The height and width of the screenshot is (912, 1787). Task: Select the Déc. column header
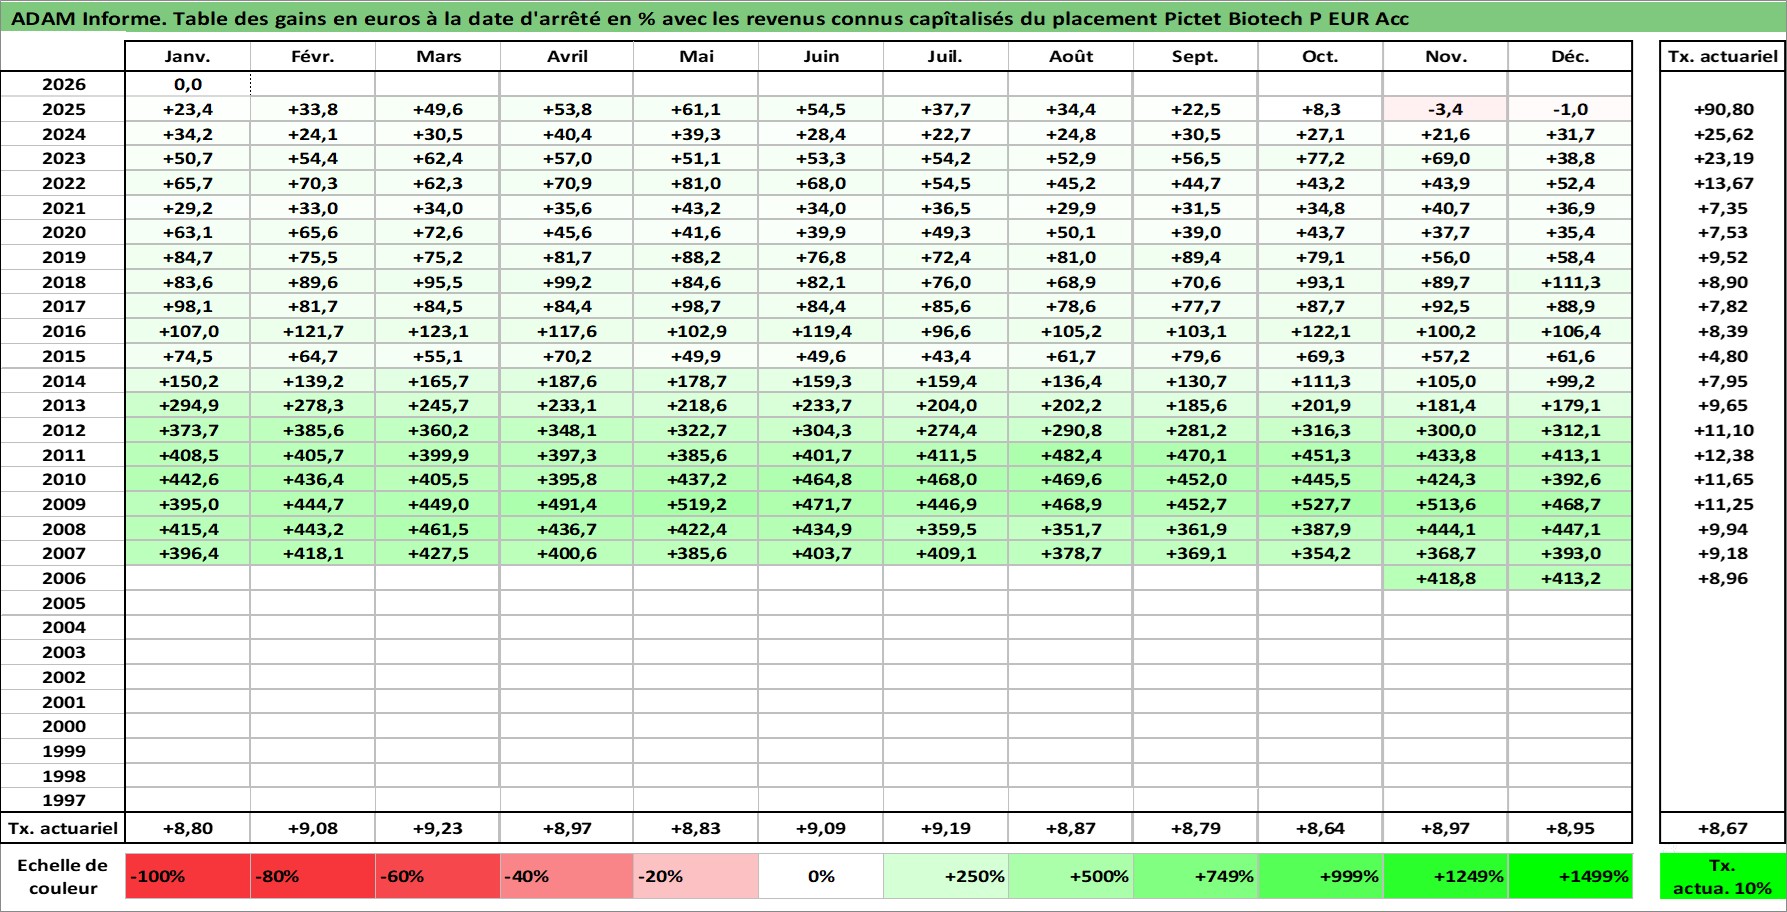coord(1570,56)
